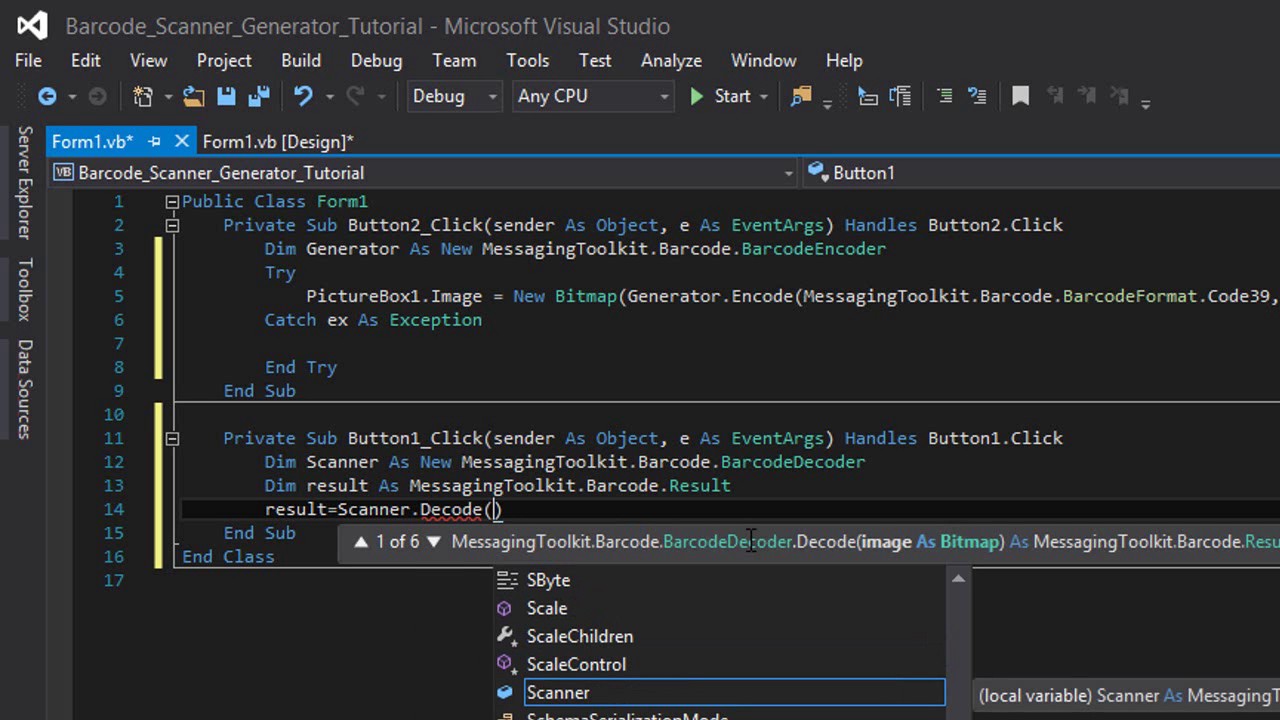This screenshot has width=1280, height=720.
Task: Open the Edit menu
Action: (85, 61)
